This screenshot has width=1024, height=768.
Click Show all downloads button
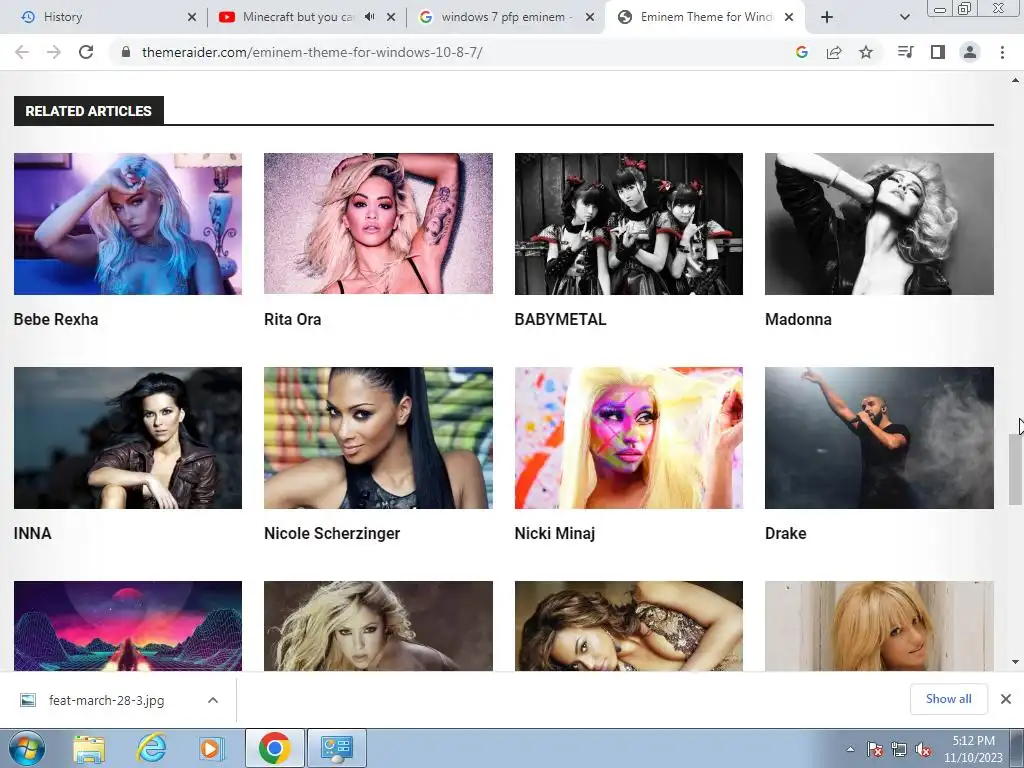coord(948,699)
